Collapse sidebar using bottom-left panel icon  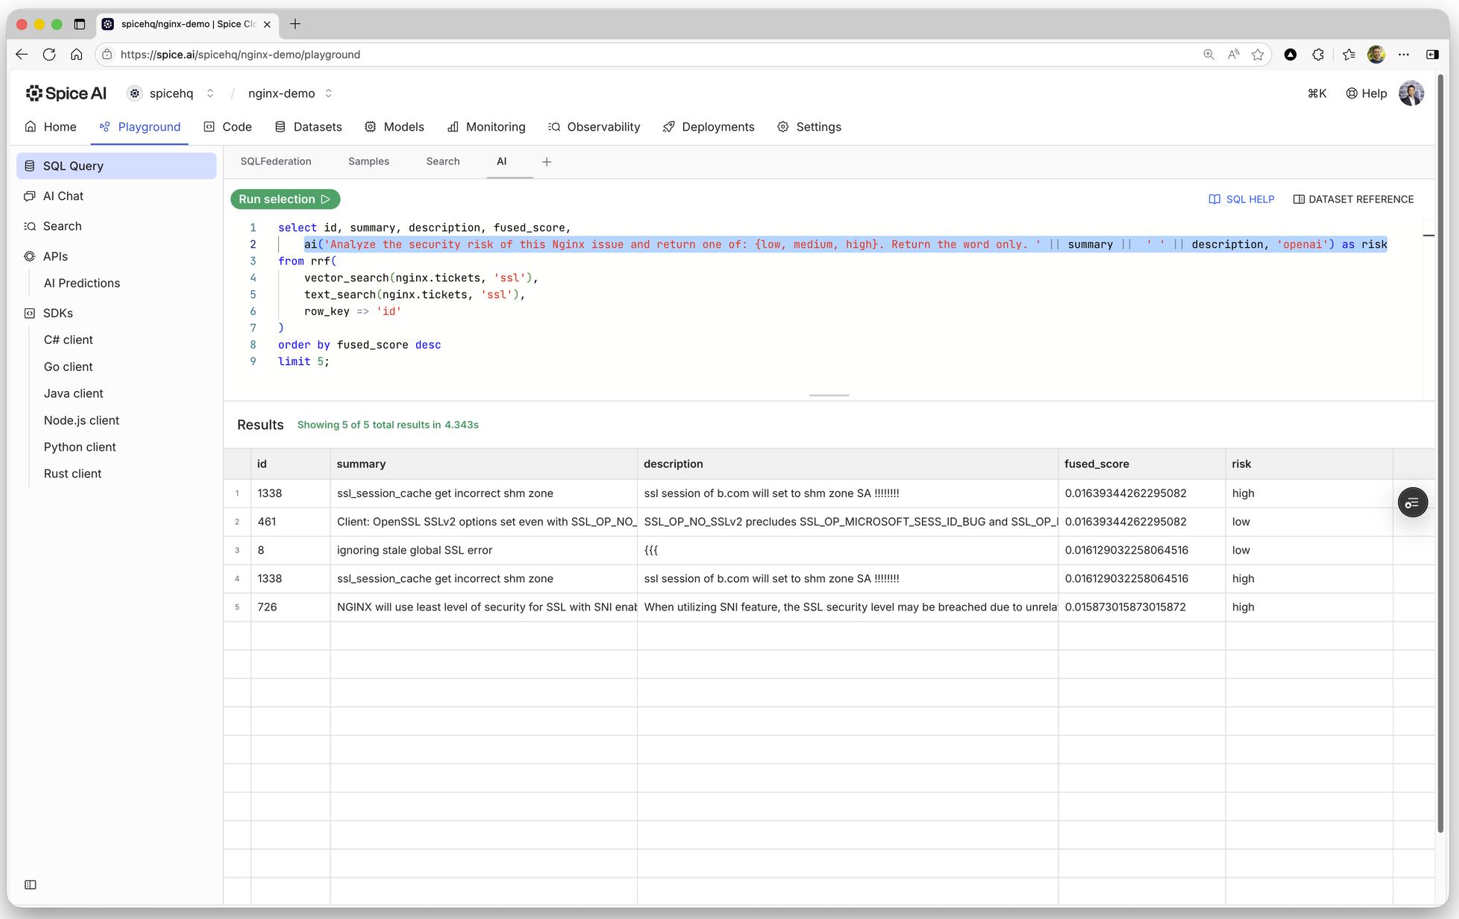pos(30,885)
